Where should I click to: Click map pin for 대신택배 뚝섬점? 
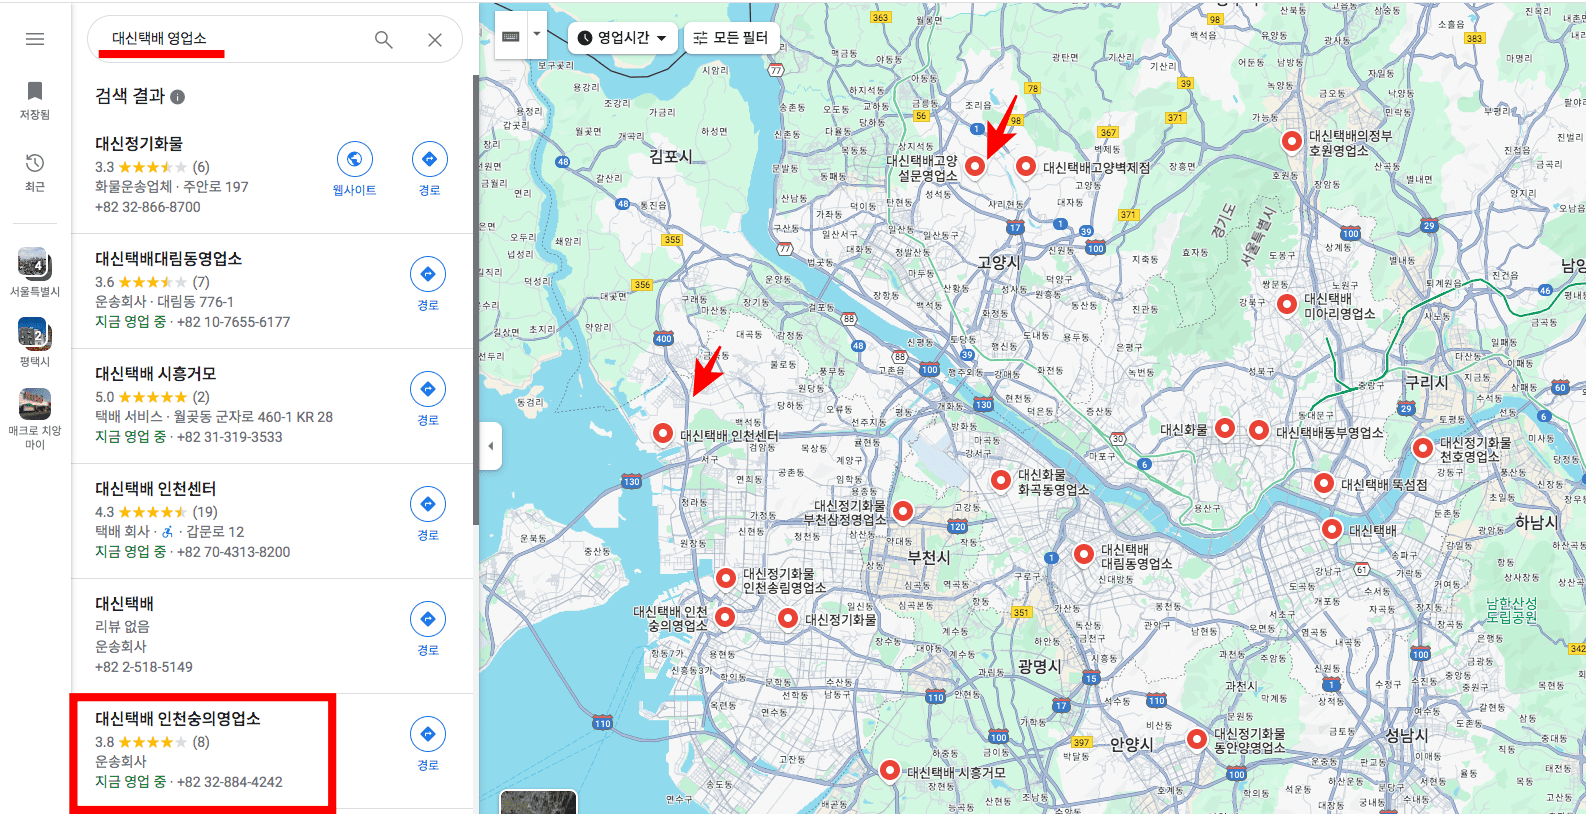[1324, 484]
